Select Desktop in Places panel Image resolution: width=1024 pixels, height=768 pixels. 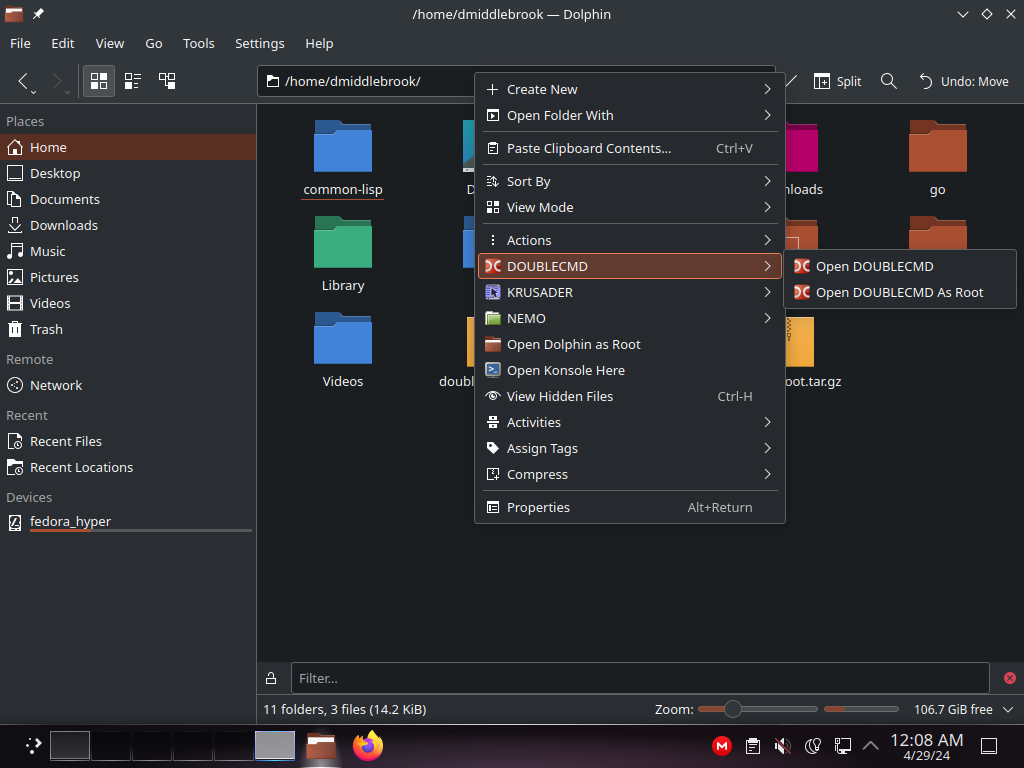tap(128, 174)
